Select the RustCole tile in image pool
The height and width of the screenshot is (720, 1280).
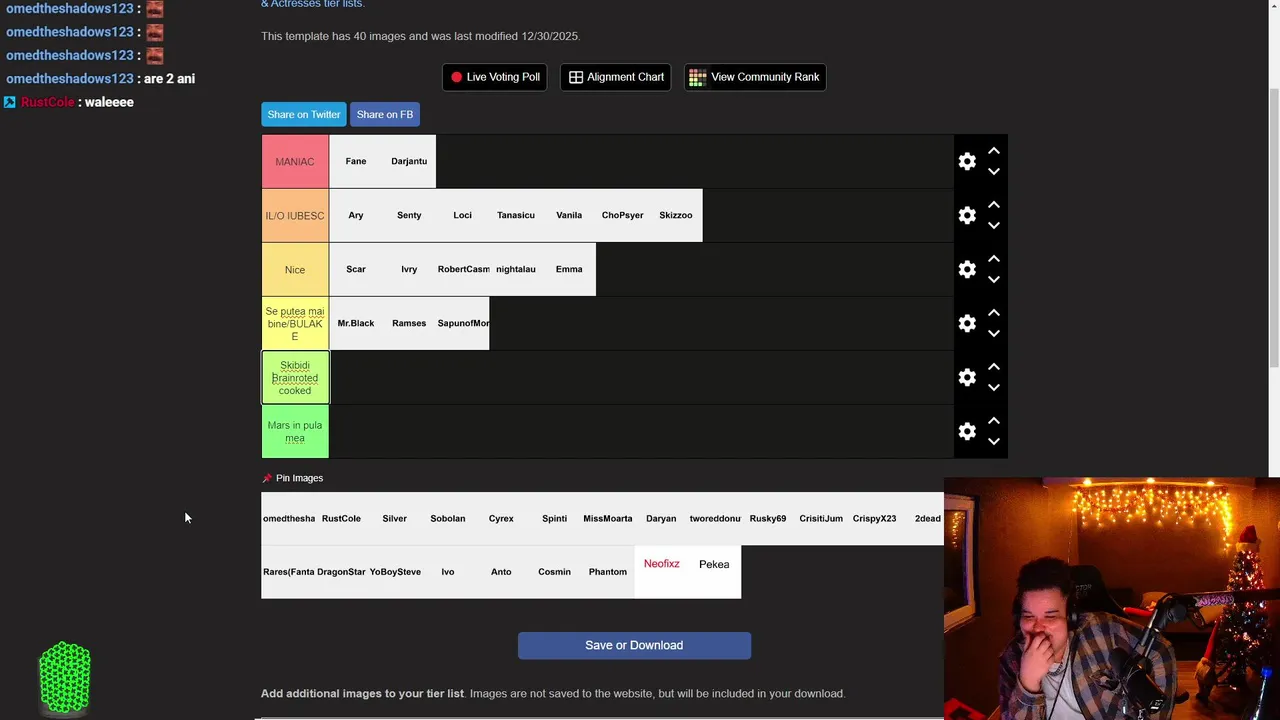[341, 518]
